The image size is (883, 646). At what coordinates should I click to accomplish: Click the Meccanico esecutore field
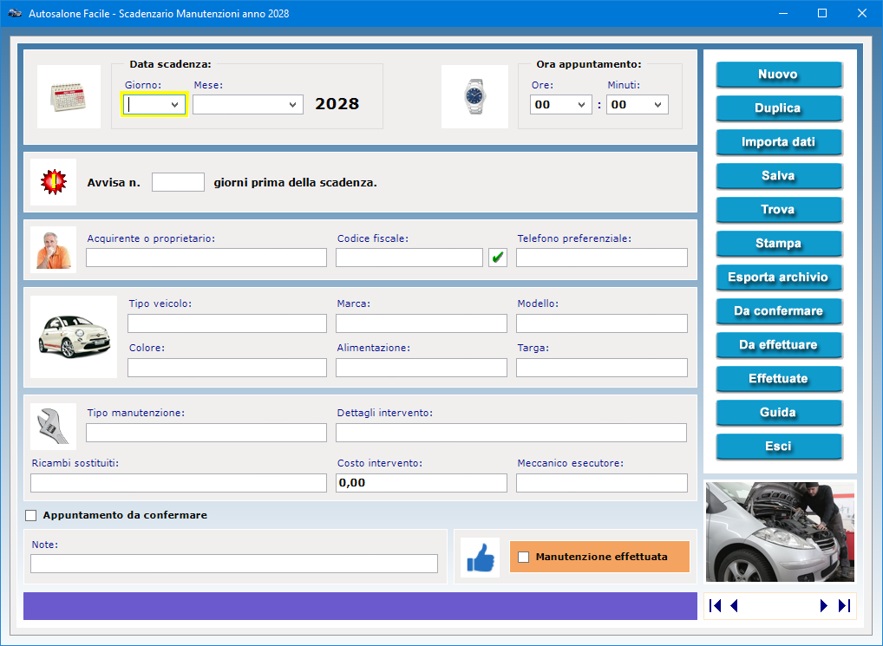pos(601,483)
